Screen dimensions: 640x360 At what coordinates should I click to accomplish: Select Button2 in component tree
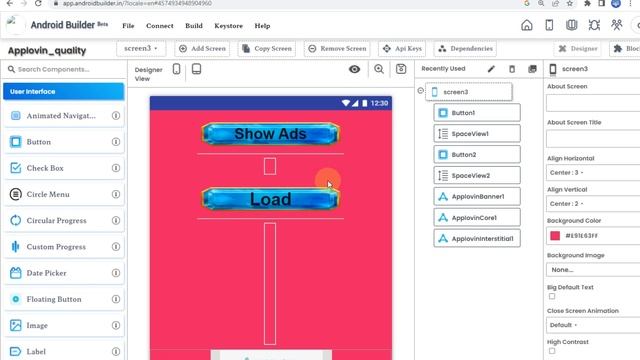[x=477, y=155]
